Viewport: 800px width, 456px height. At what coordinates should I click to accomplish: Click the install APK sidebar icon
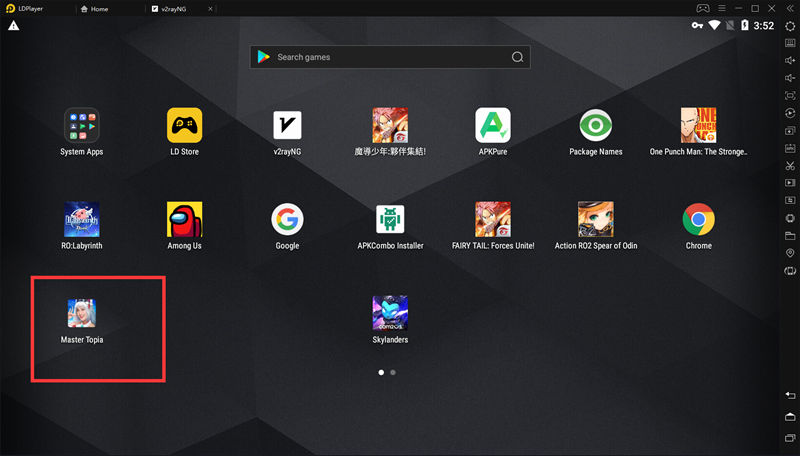790,148
